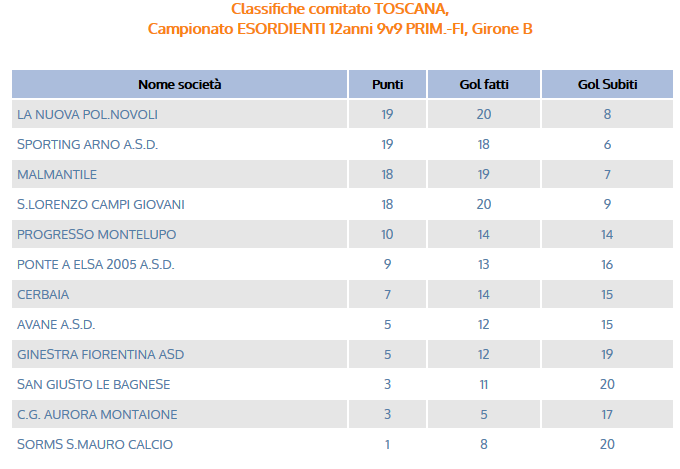Image resolution: width=680 pixels, height=469 pixels.
Task: Open SORMS S.MAURO CALCIO team link
Action: pos(95,444)
